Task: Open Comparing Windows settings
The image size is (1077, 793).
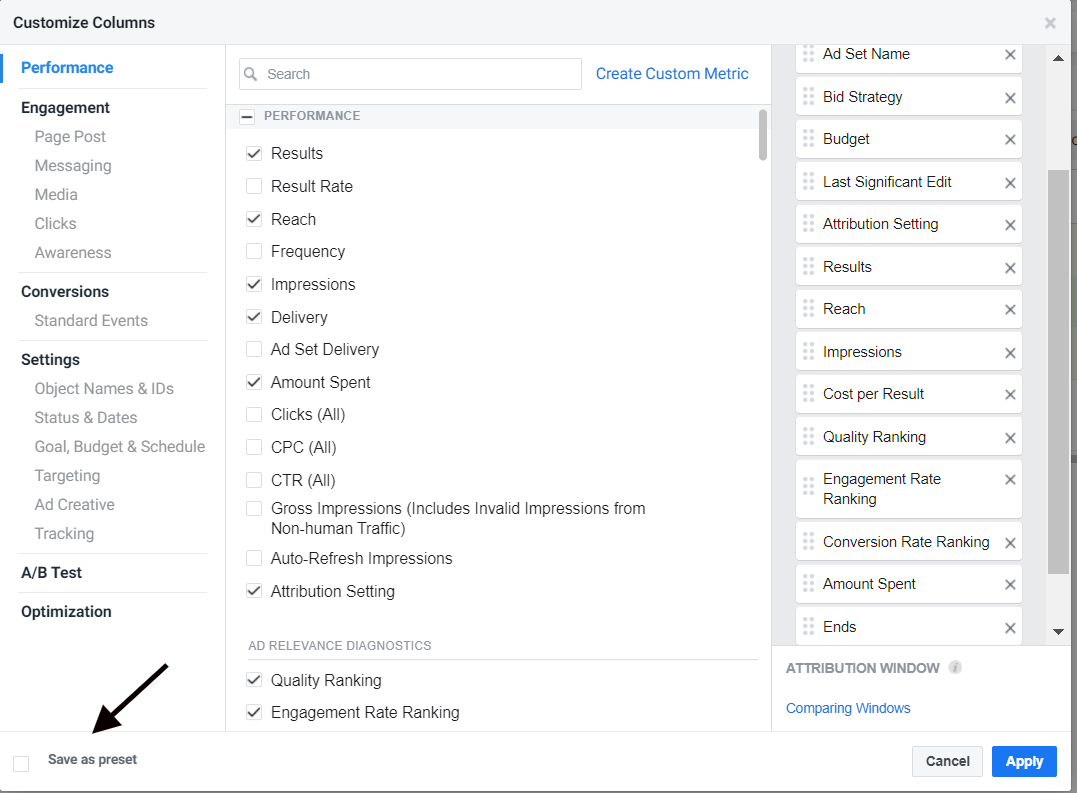Action: tap(848, 708)
